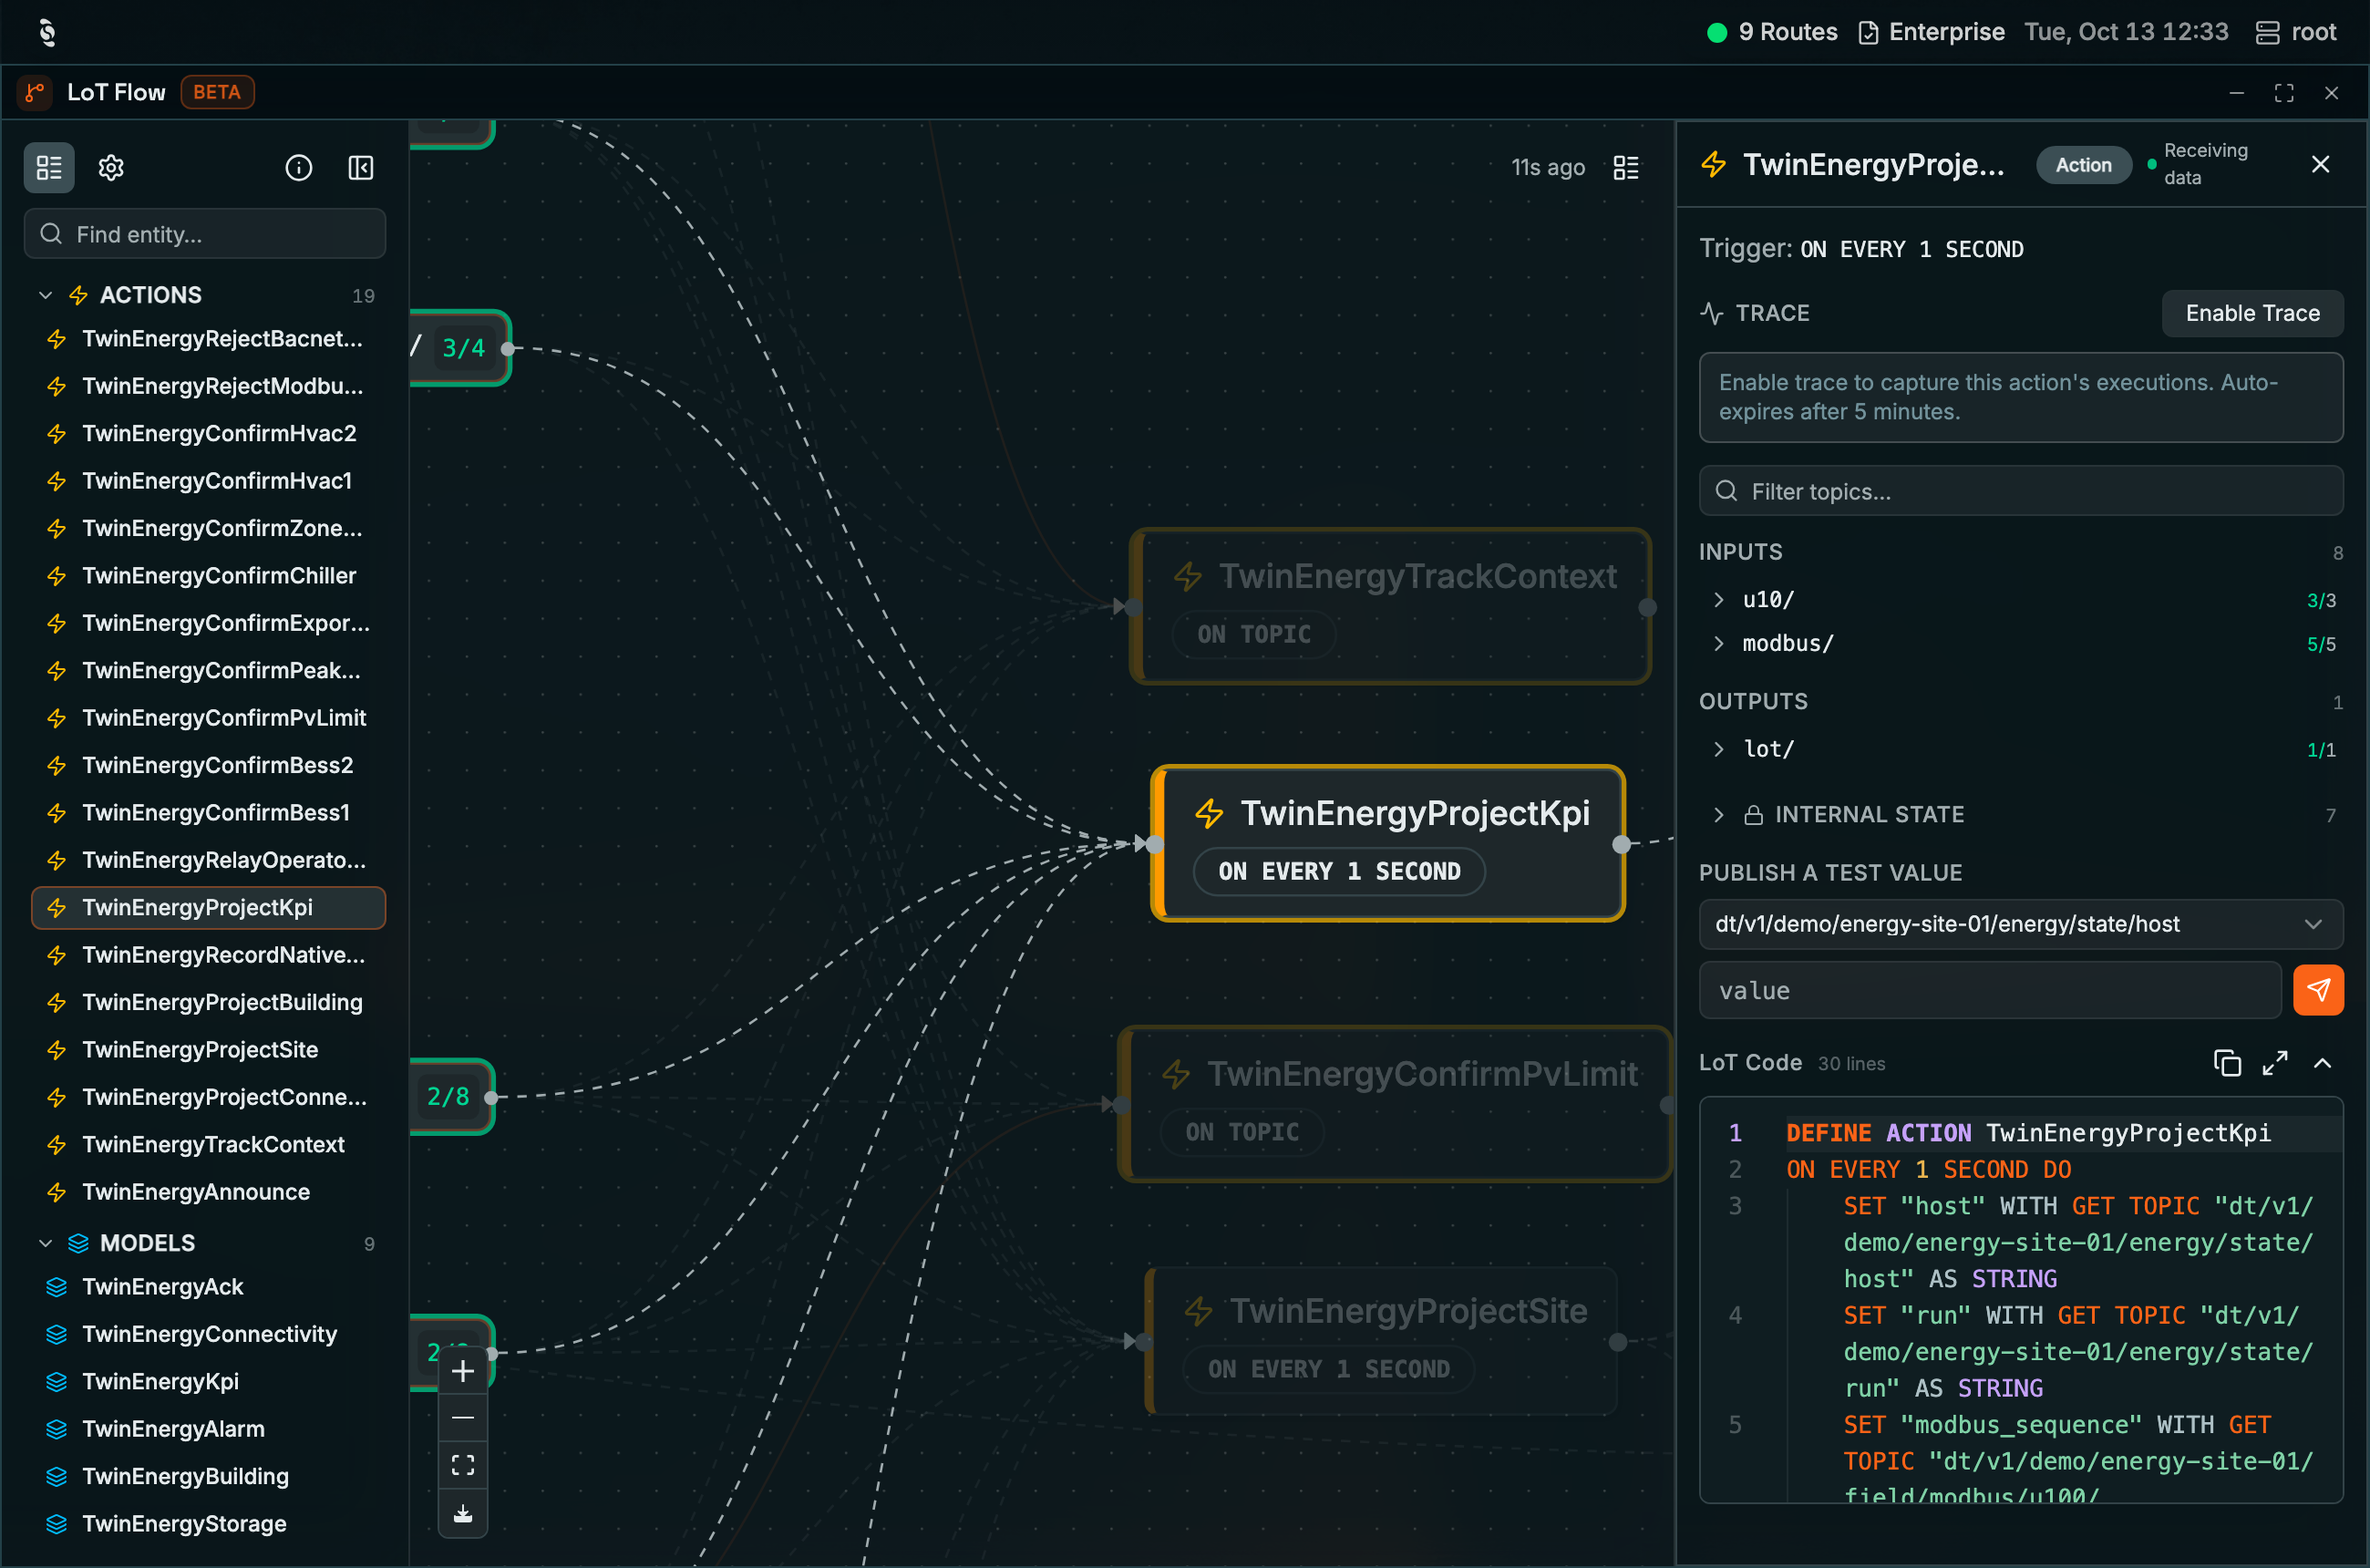Collapse the ACTIONS section
The width and height of the screenshot is (2370, 1568).
[x=45, y=295]
